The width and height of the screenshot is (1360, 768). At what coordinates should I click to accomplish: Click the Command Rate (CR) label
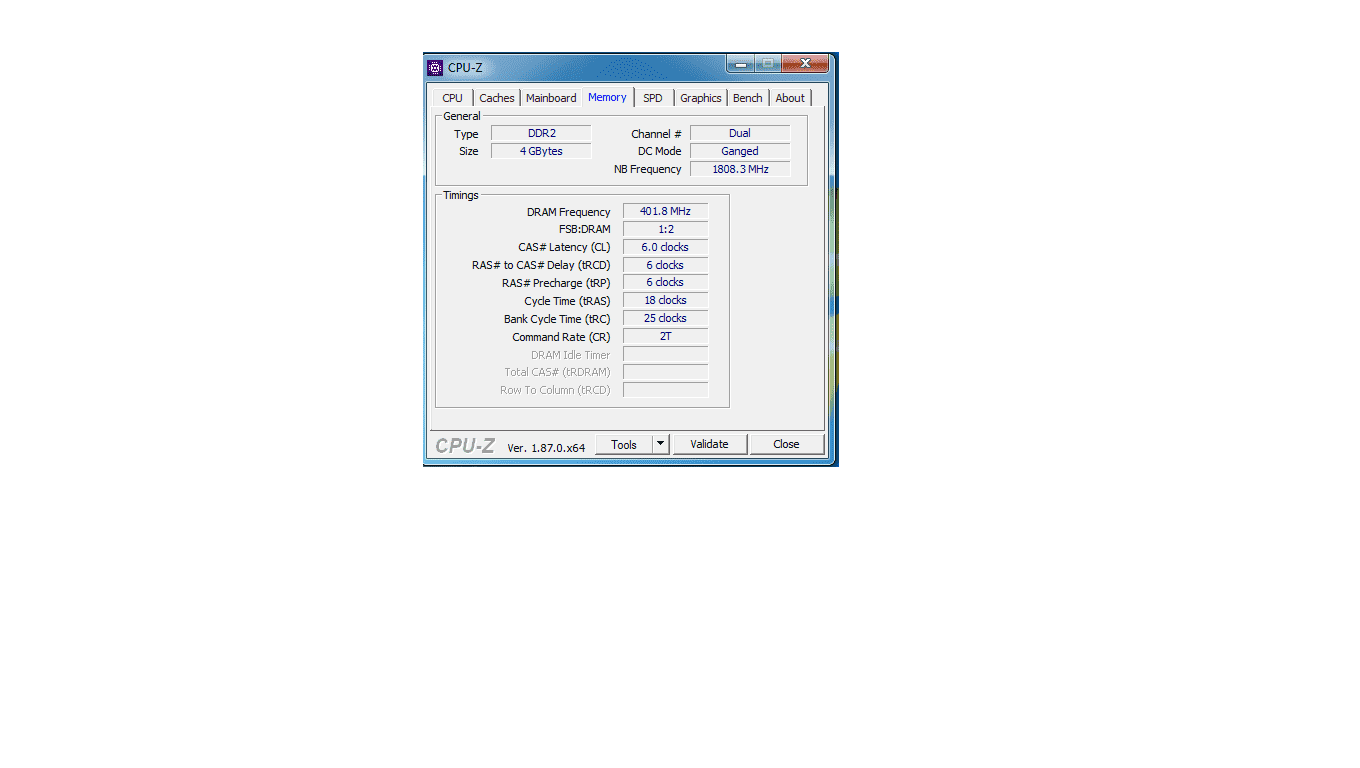pyautogui.click(x=561, y=337)
